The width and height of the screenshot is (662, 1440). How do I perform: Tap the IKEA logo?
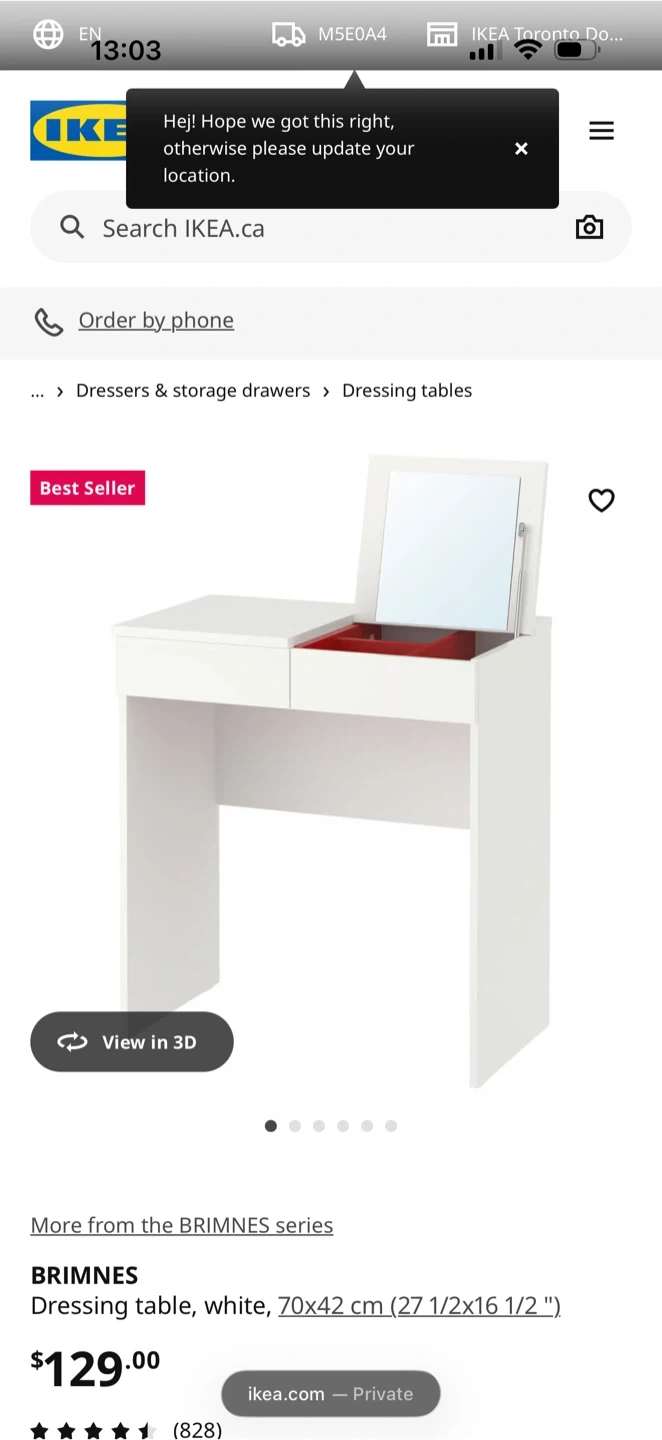point(79,130)
